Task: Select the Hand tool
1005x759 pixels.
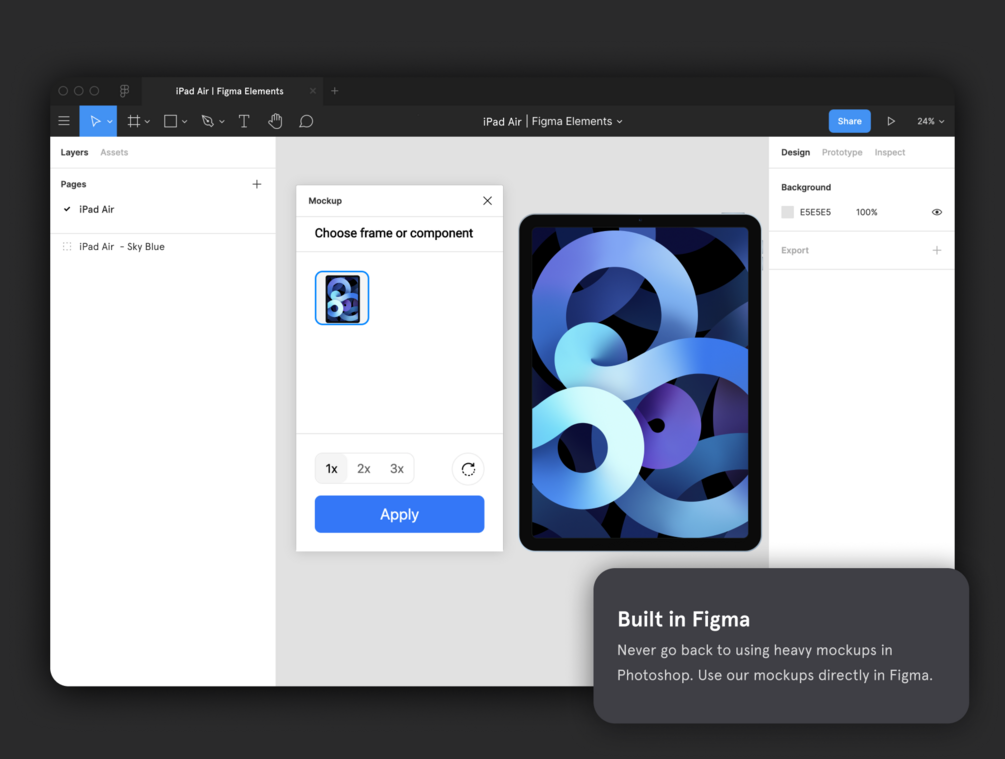Action: coord(275,121)
